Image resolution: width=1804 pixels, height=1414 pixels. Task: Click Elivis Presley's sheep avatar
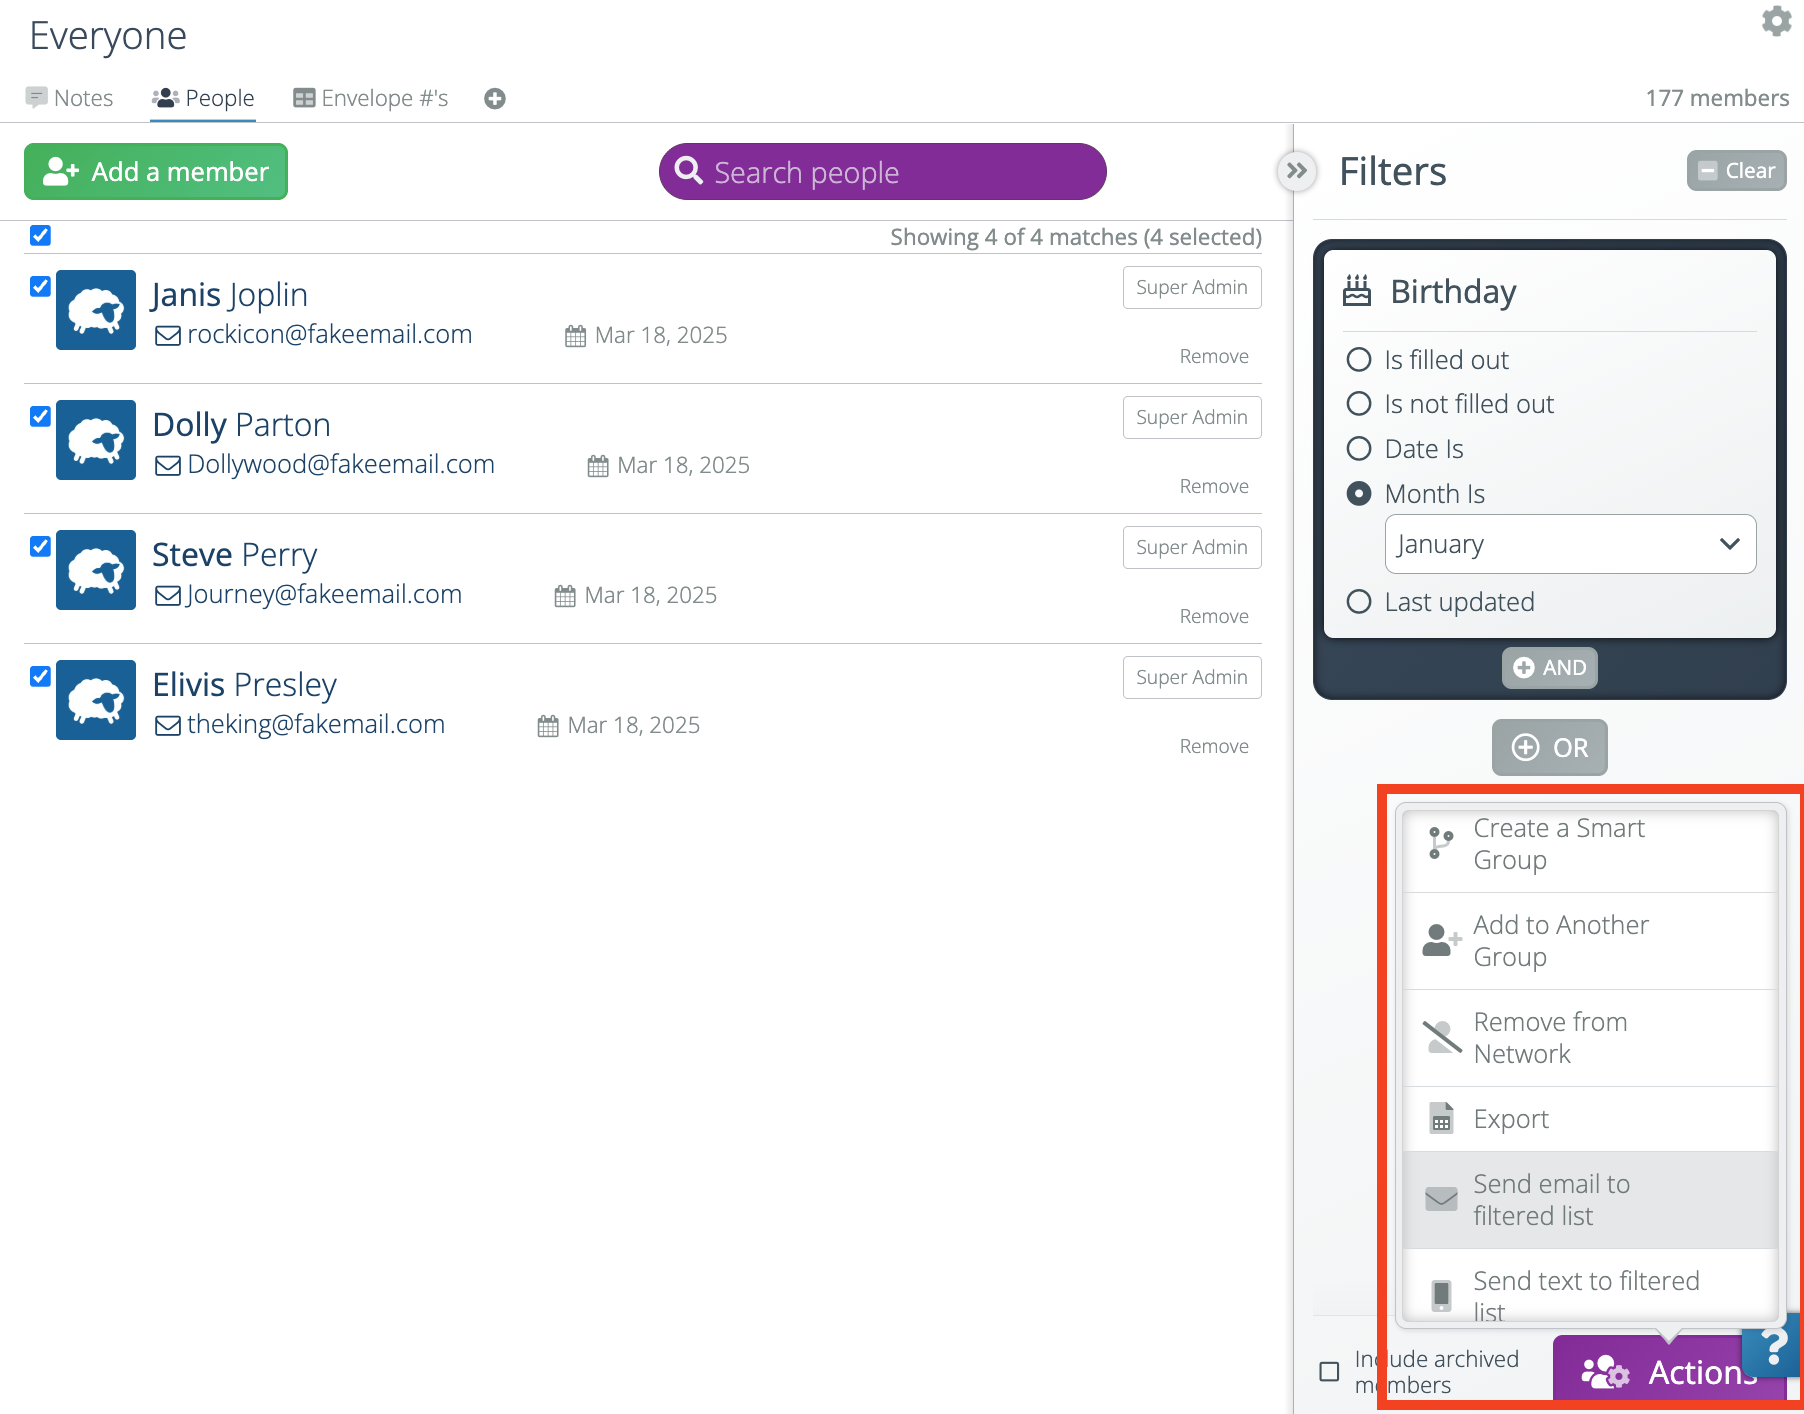[x=96, y=700]
